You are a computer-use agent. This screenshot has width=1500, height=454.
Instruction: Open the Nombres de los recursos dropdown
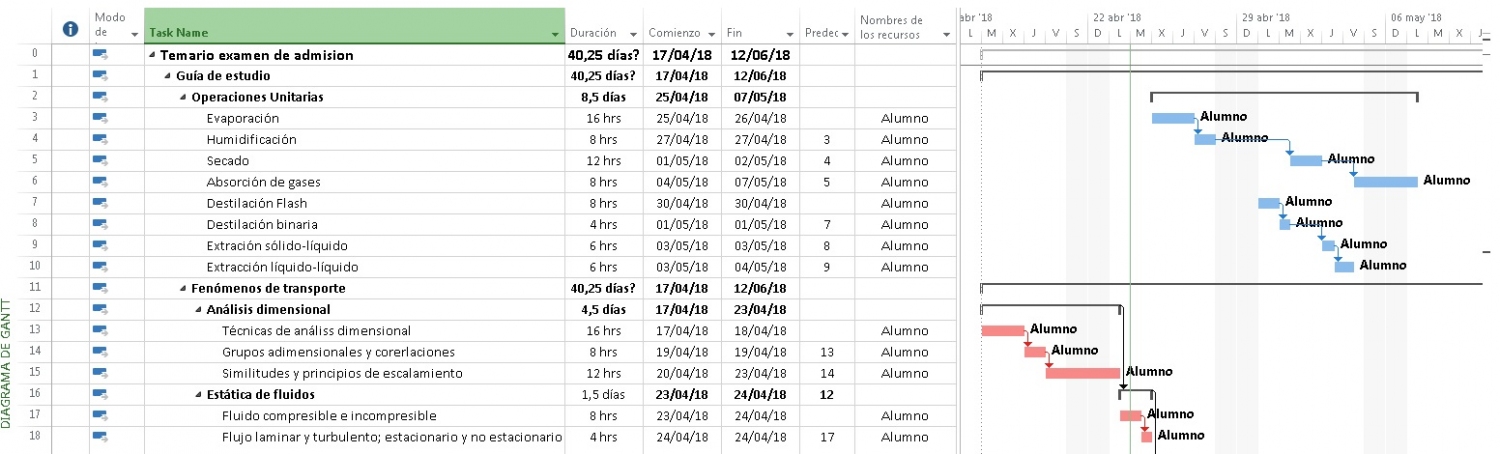point(946,34)
